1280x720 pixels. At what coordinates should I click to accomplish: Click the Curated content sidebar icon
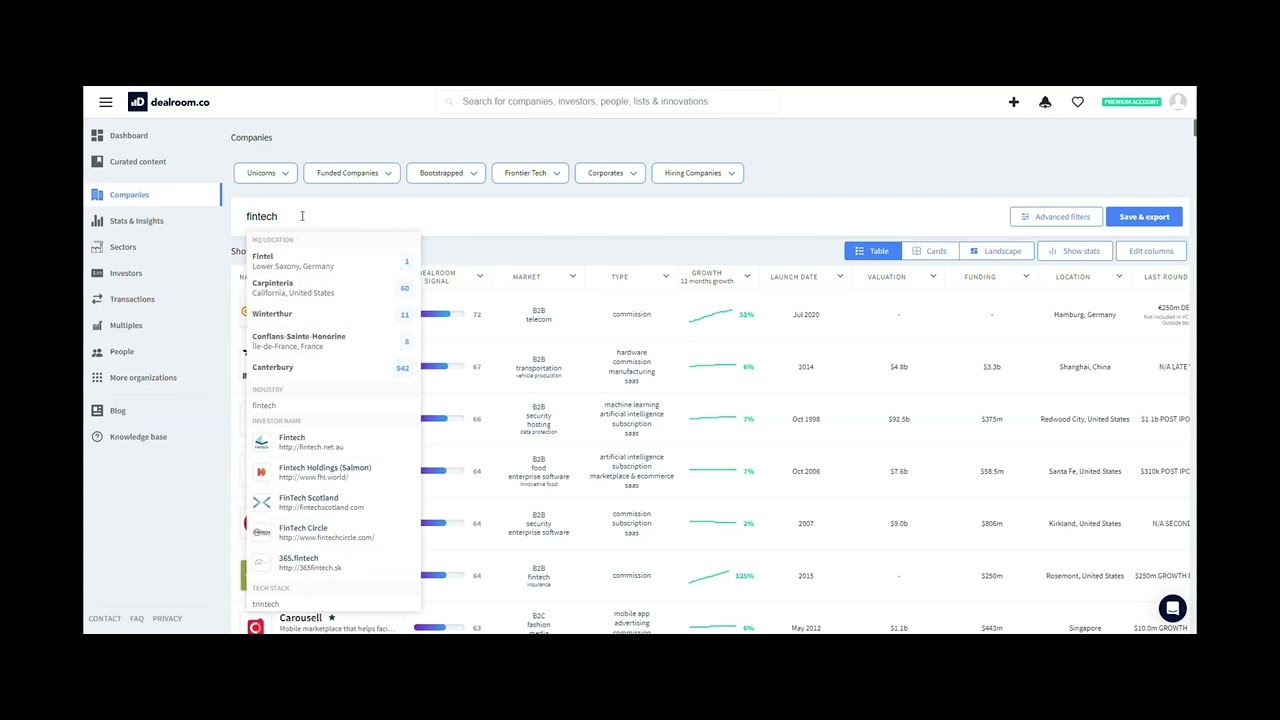[x=97, y=161]
